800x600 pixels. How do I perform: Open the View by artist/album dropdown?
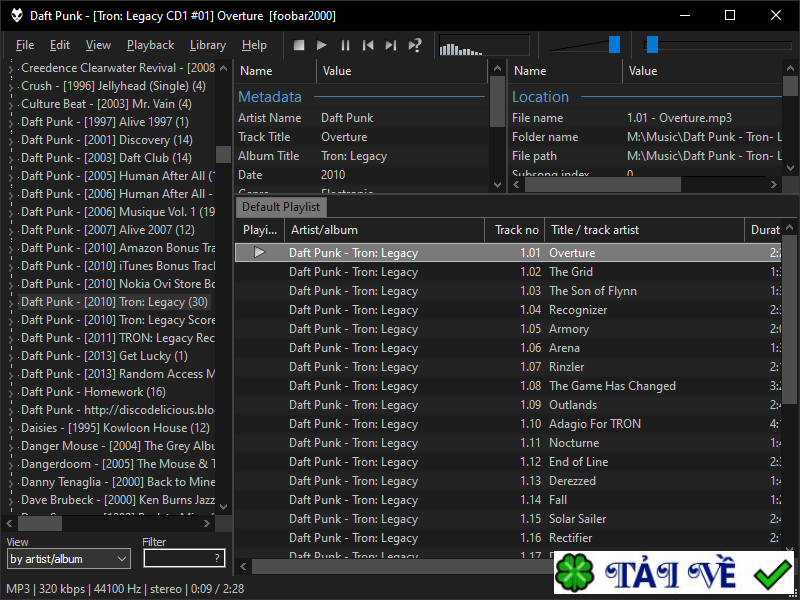click(x=68, y=559)
